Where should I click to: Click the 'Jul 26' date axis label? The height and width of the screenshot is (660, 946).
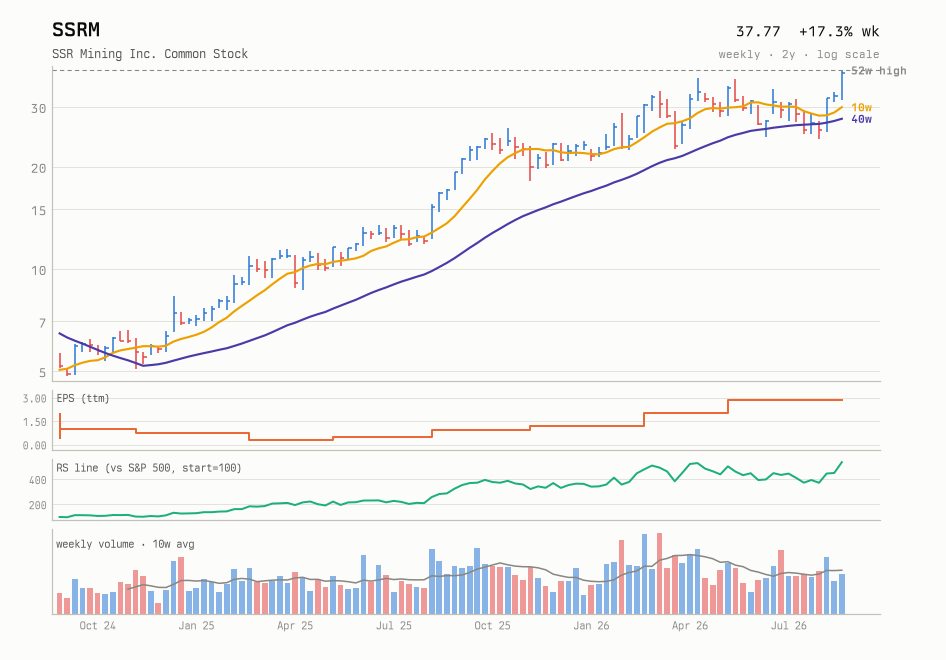coord(789,626)
